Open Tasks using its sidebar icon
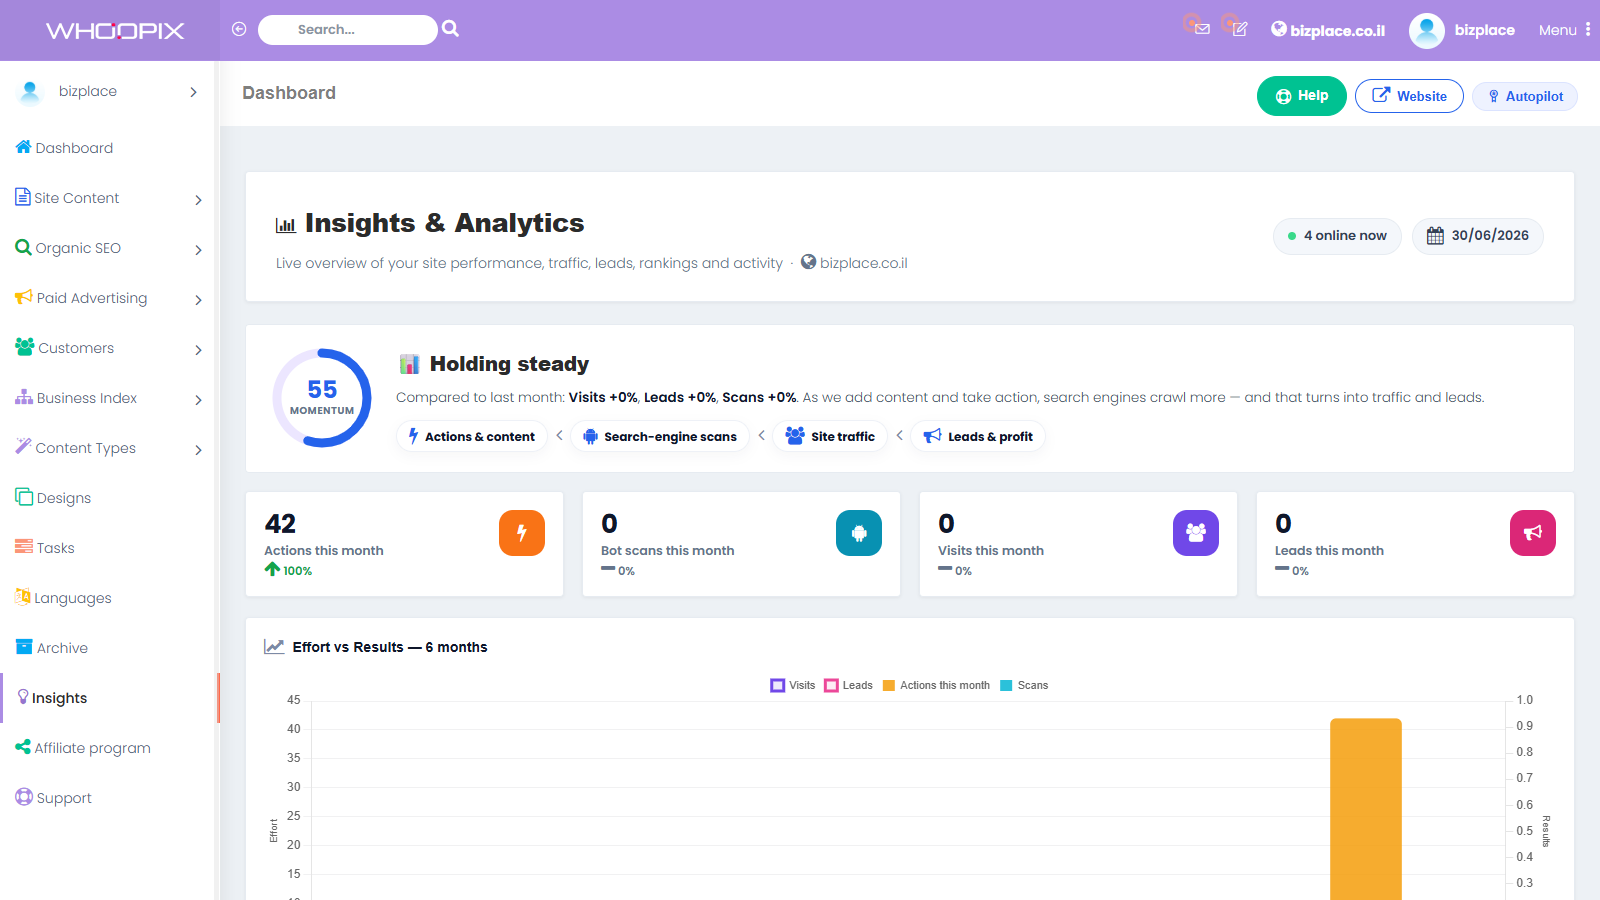 point(24,547)
